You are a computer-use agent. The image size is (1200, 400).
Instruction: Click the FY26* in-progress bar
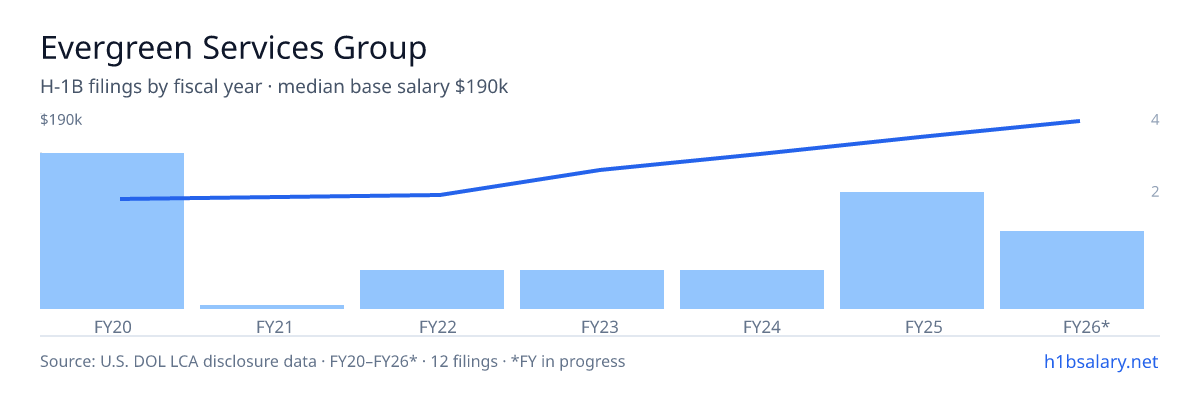(1072, 270)
